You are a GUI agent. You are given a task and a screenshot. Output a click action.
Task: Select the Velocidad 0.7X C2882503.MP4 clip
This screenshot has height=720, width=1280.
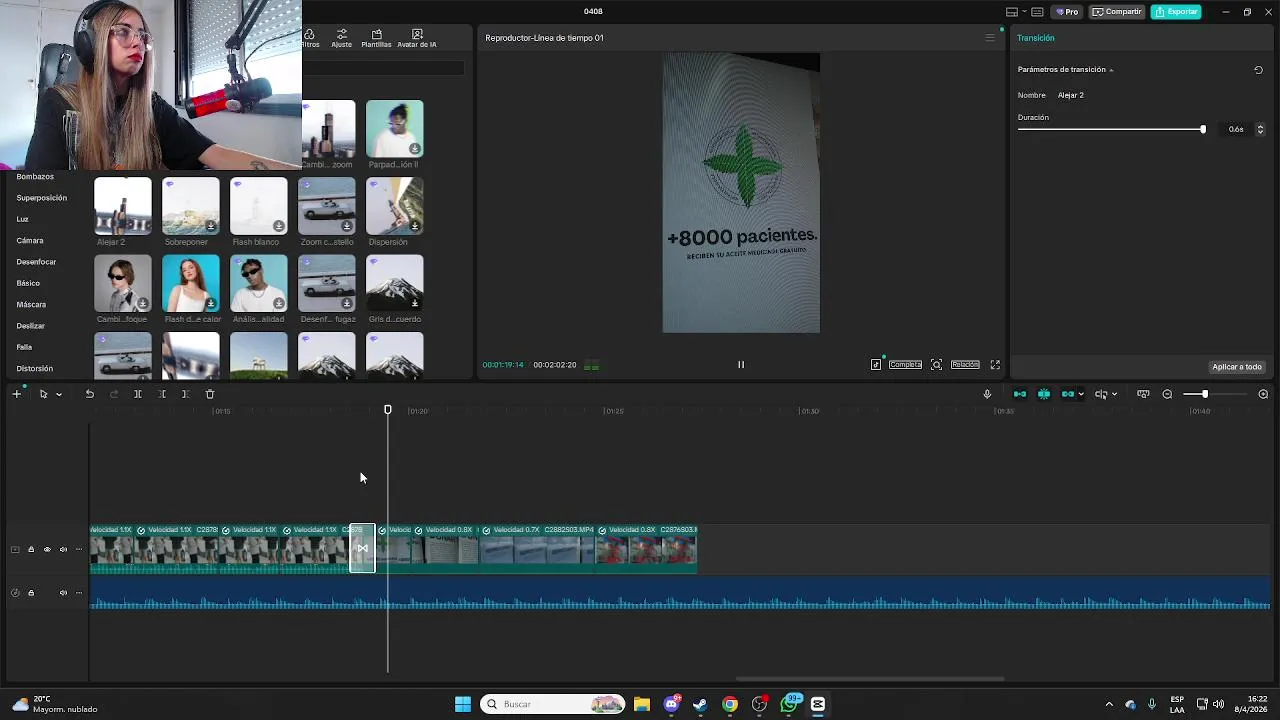[537, 548]
